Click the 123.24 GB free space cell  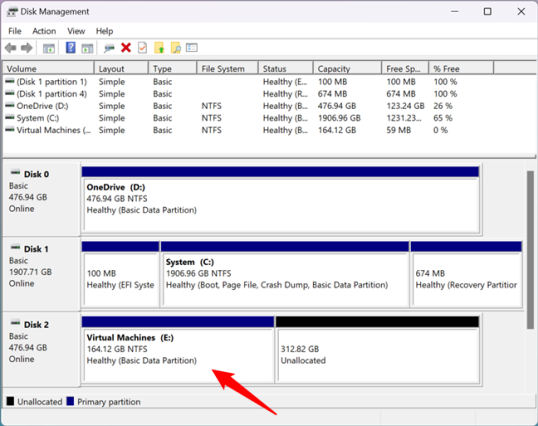(405, 106)
